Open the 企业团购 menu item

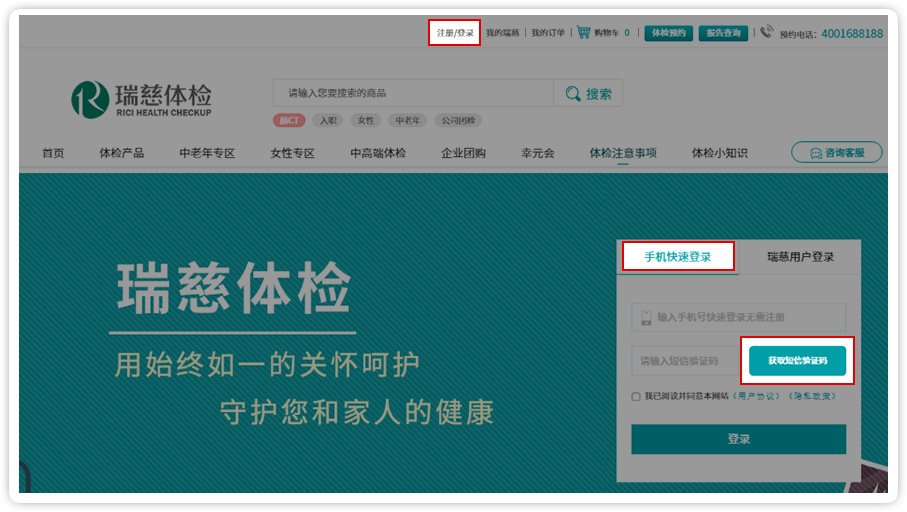pyautogui.click(x=463, y=153)
